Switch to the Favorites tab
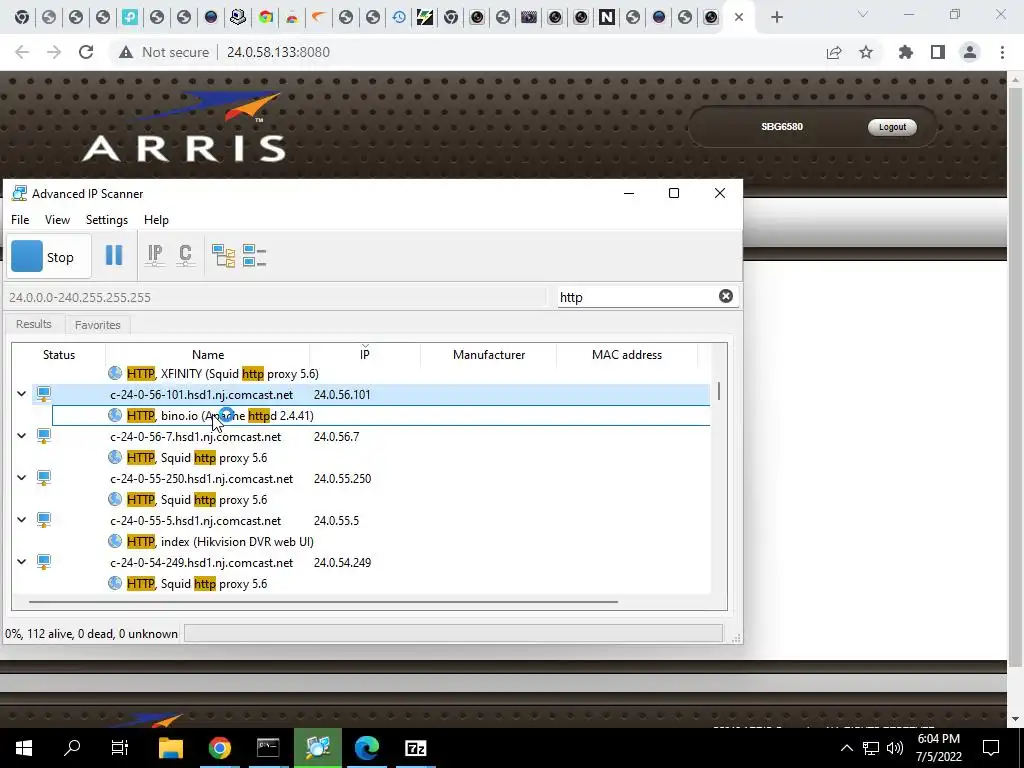Image resolution: width=1024 pixels, height=768 pixels. click(97, 325)
